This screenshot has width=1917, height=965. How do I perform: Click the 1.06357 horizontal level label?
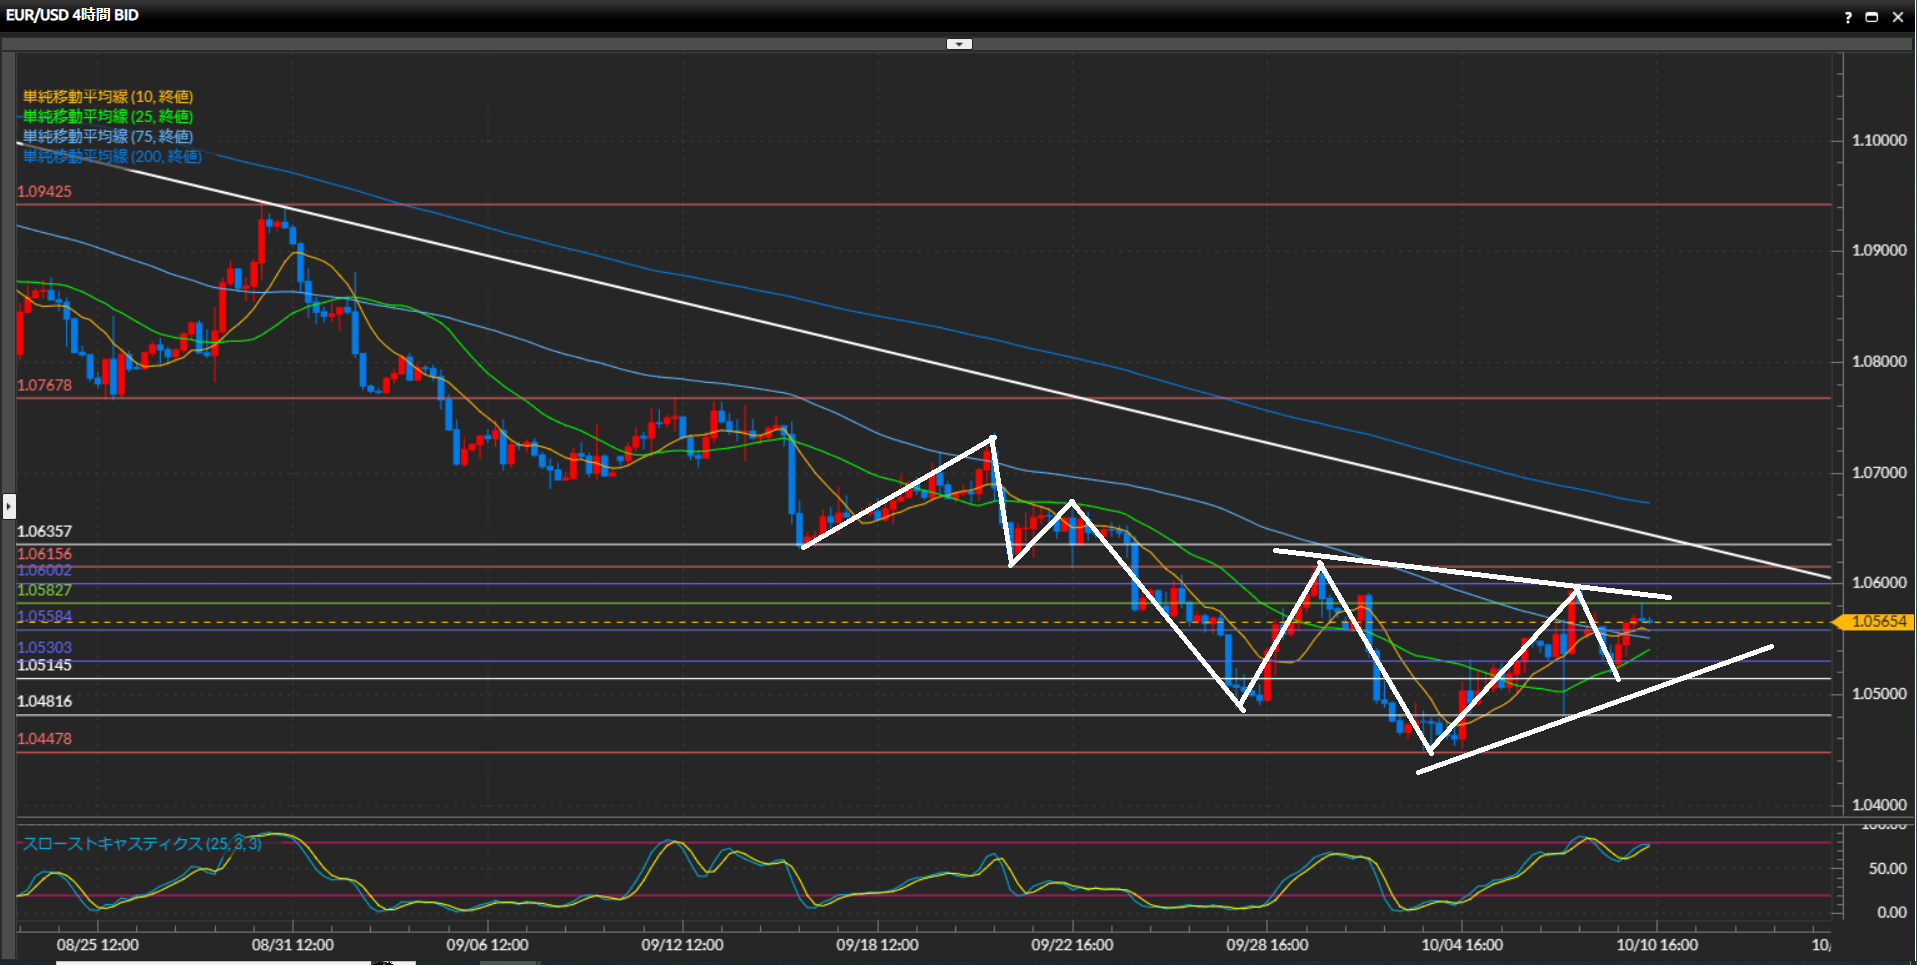(x=45, y=532)
